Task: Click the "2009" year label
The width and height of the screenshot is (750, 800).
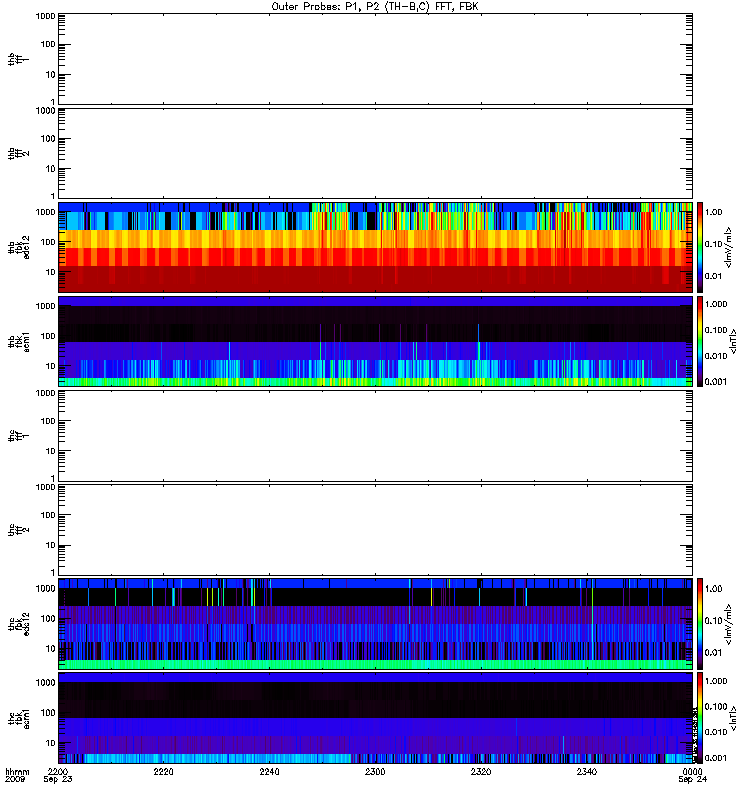Action: point(14,780)
